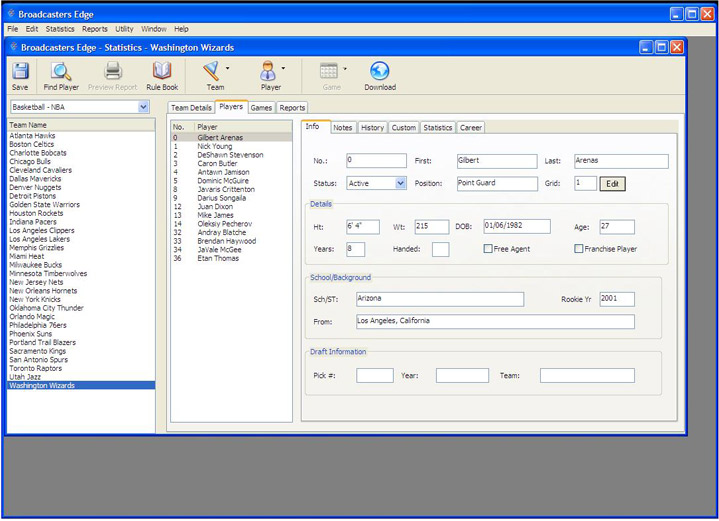Expand the Player toolbar dropdown arrow
The image size is (719, 521).
click(283, 68)
